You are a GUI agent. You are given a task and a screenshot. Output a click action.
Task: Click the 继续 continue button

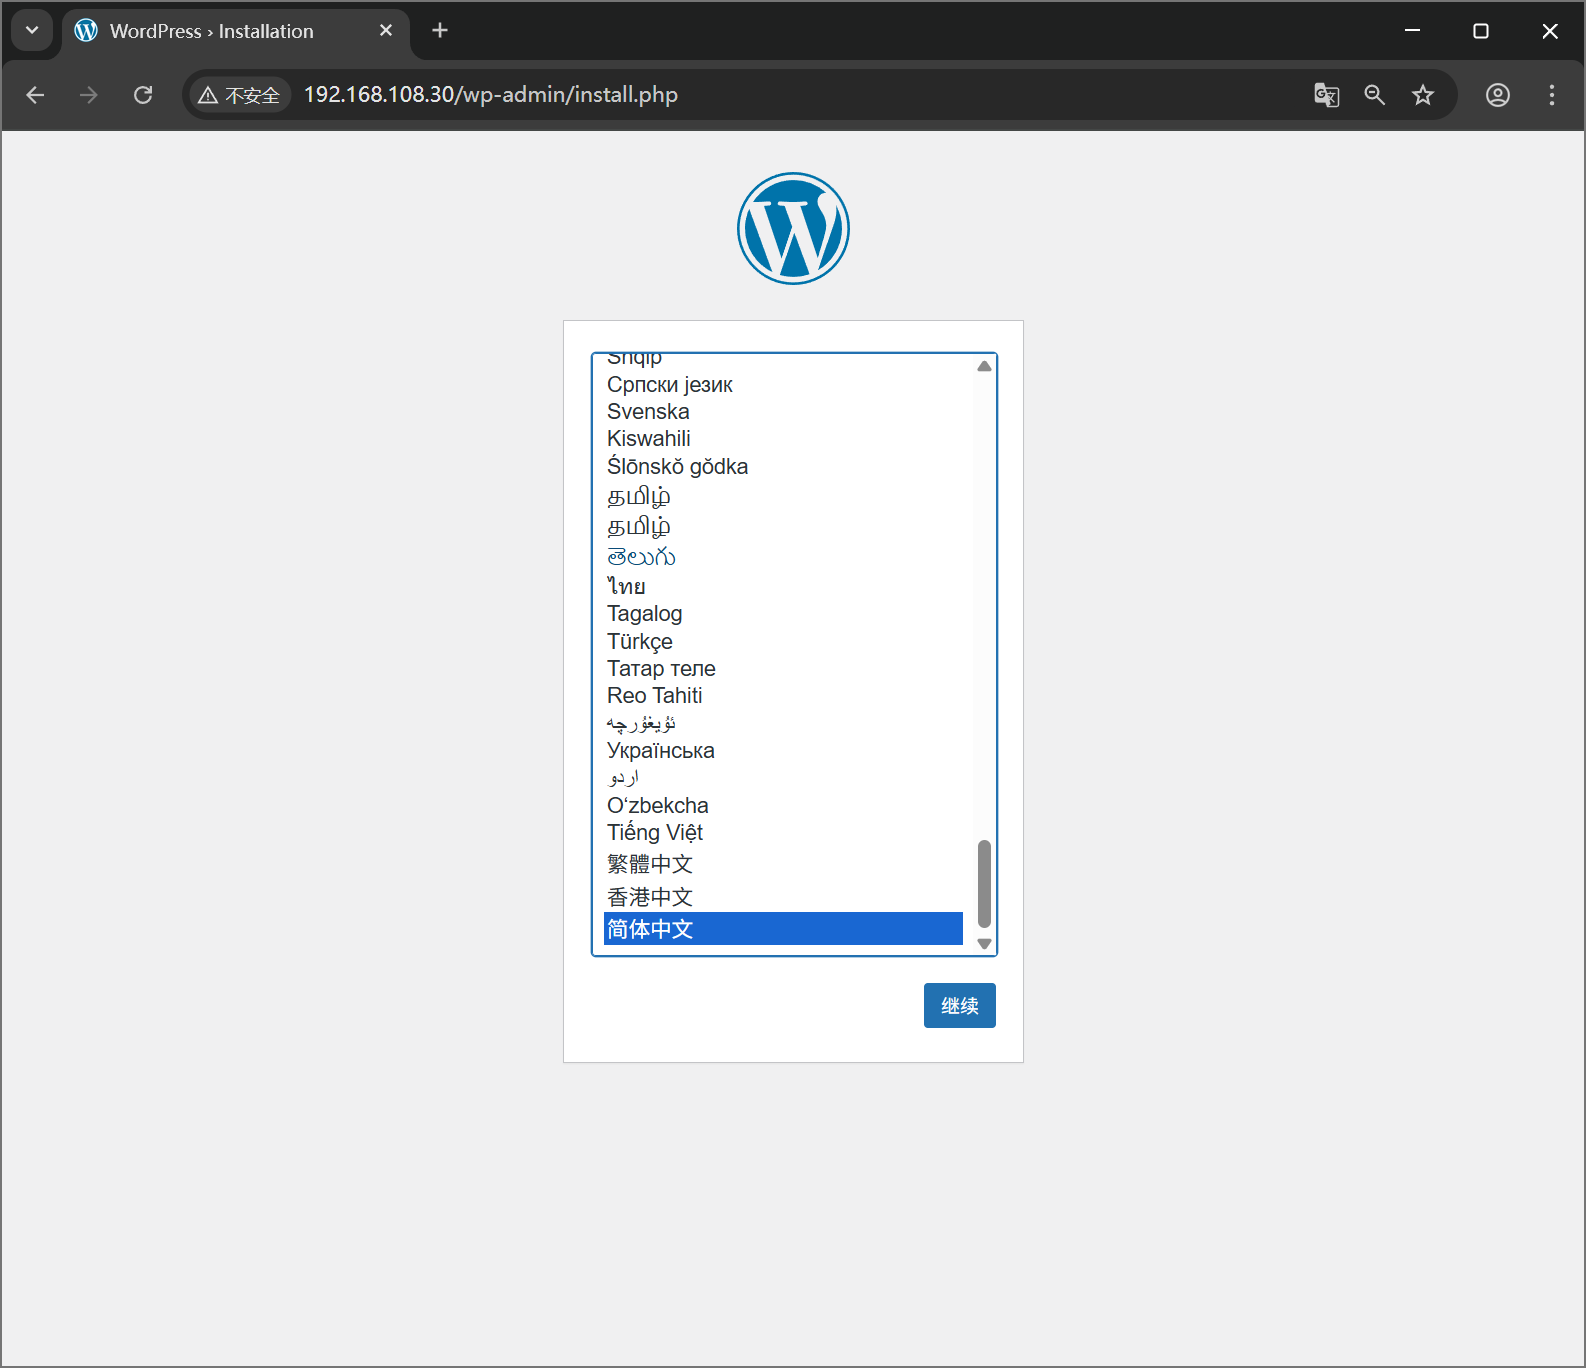coord(960,1006)
